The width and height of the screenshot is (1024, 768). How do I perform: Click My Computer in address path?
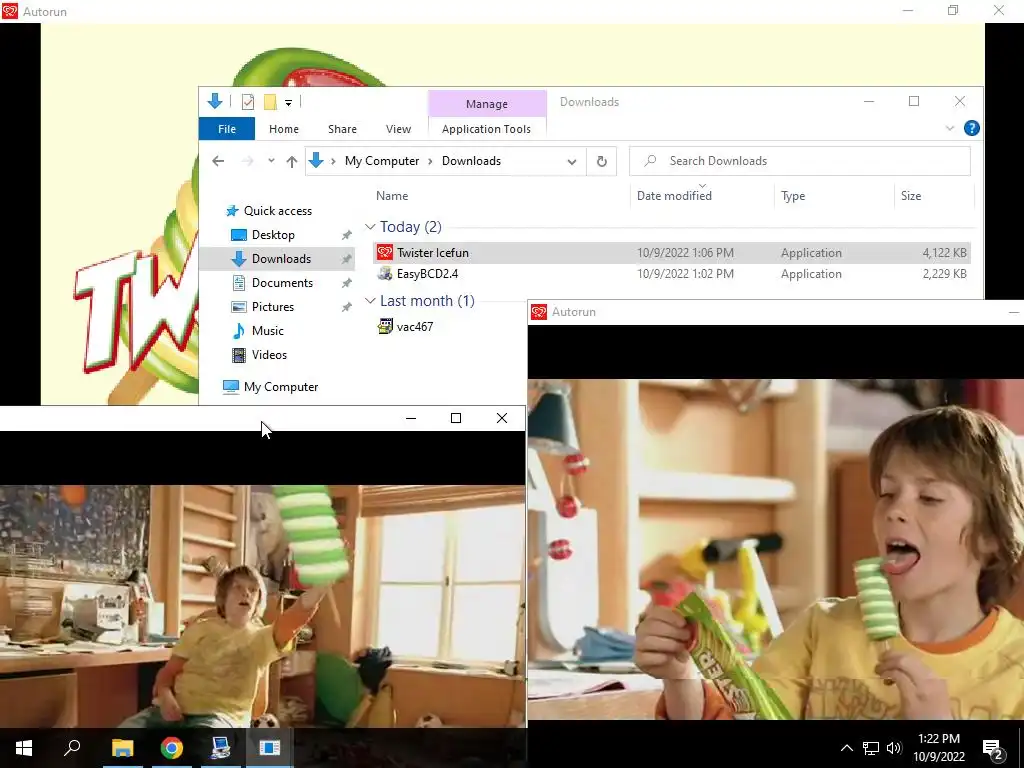[x=382, y=161]
